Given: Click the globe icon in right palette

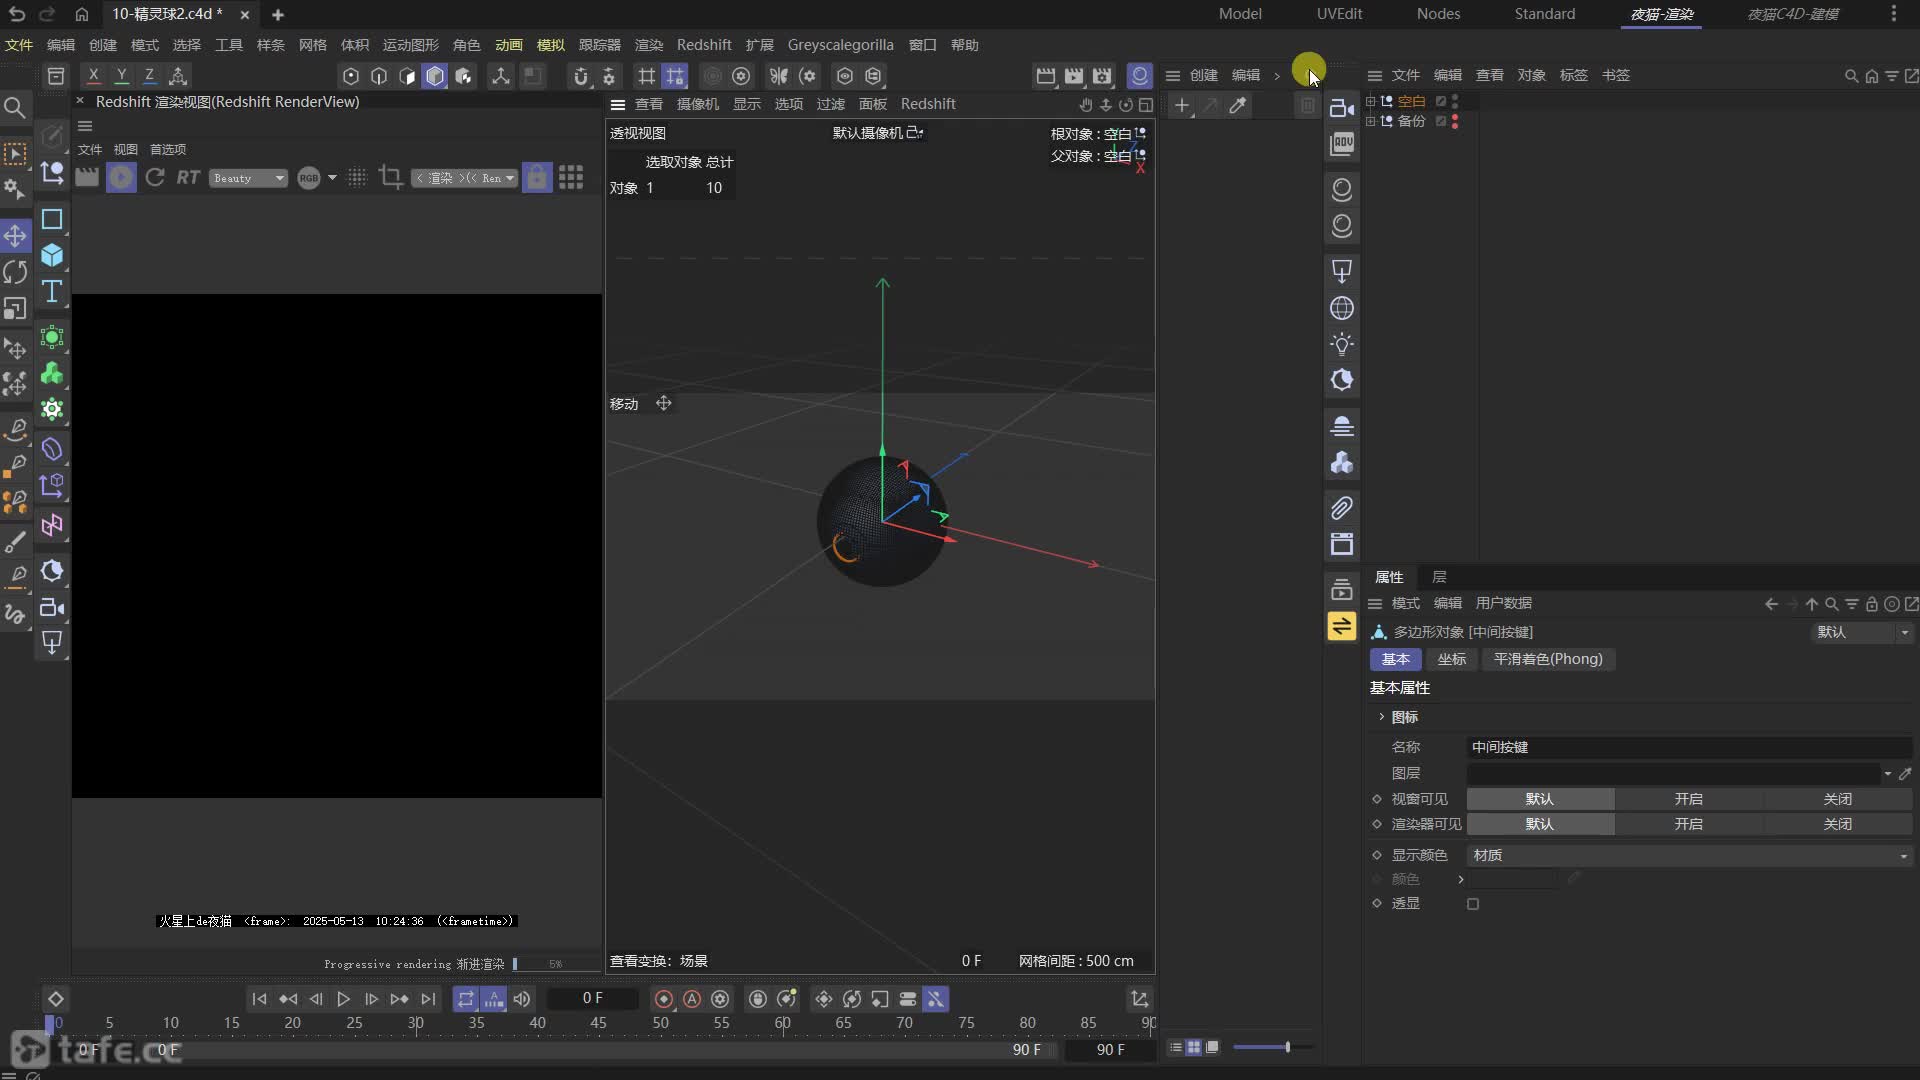Looking at the screenshot, I should click(x=1342, y=308).
